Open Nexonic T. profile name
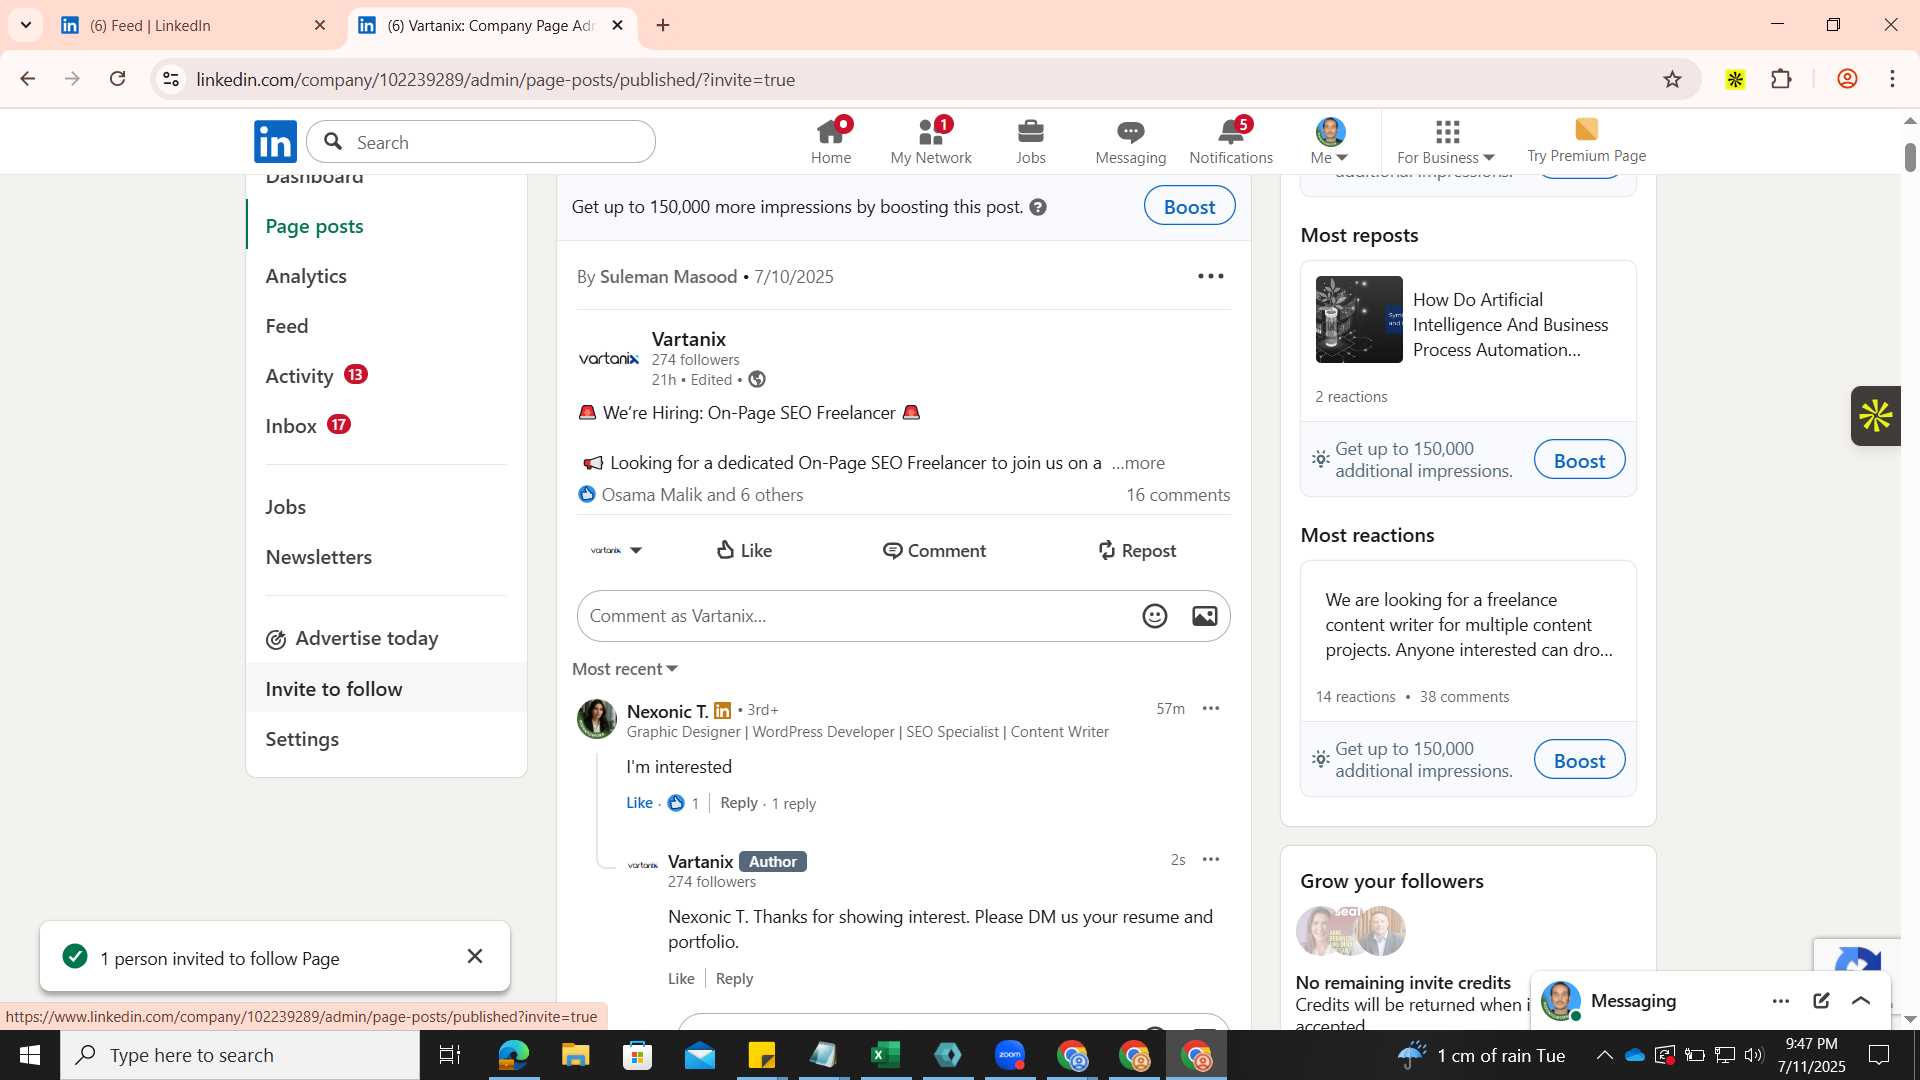The height and width of the screenshot is (1080, 1920). point(667,711)
